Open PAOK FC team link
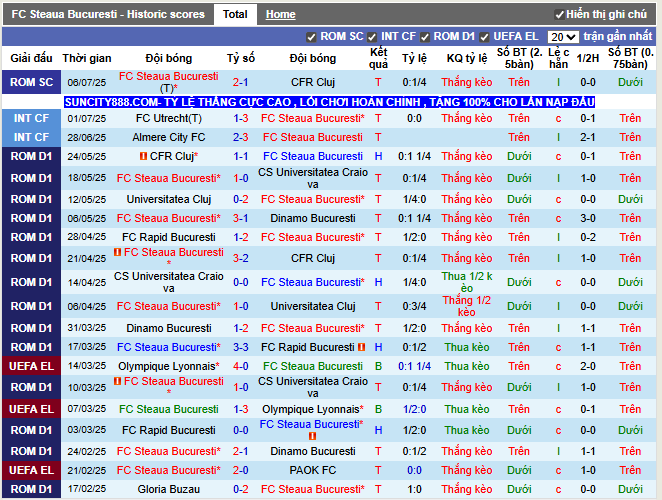Viewport: 662px width, 500px height. [313, 470]
